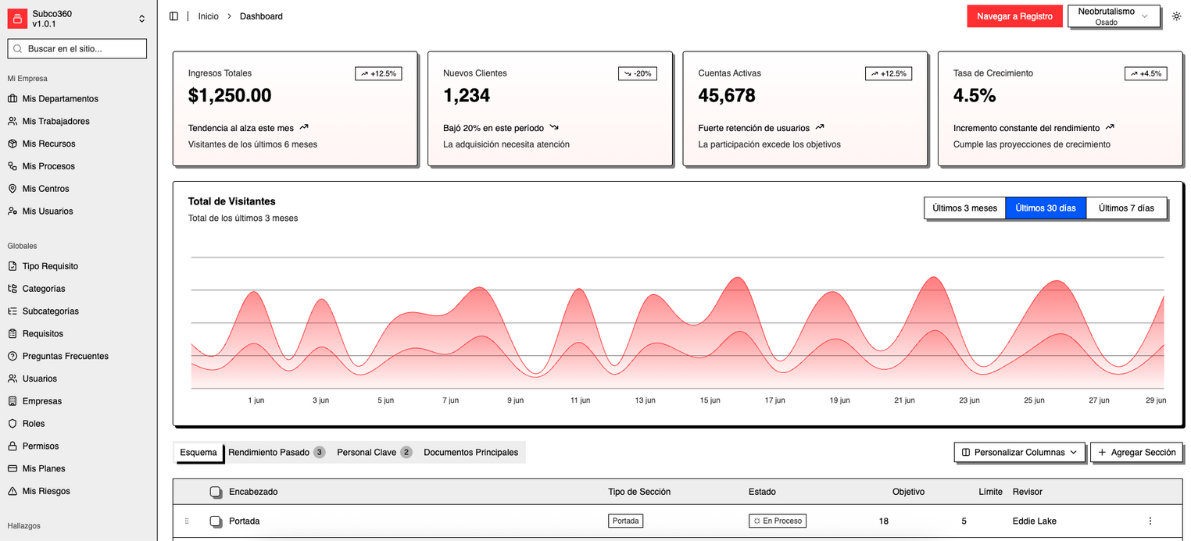1191x541 pixels.
Task: Click the sun theme toggle icon
Action: 1177,16
